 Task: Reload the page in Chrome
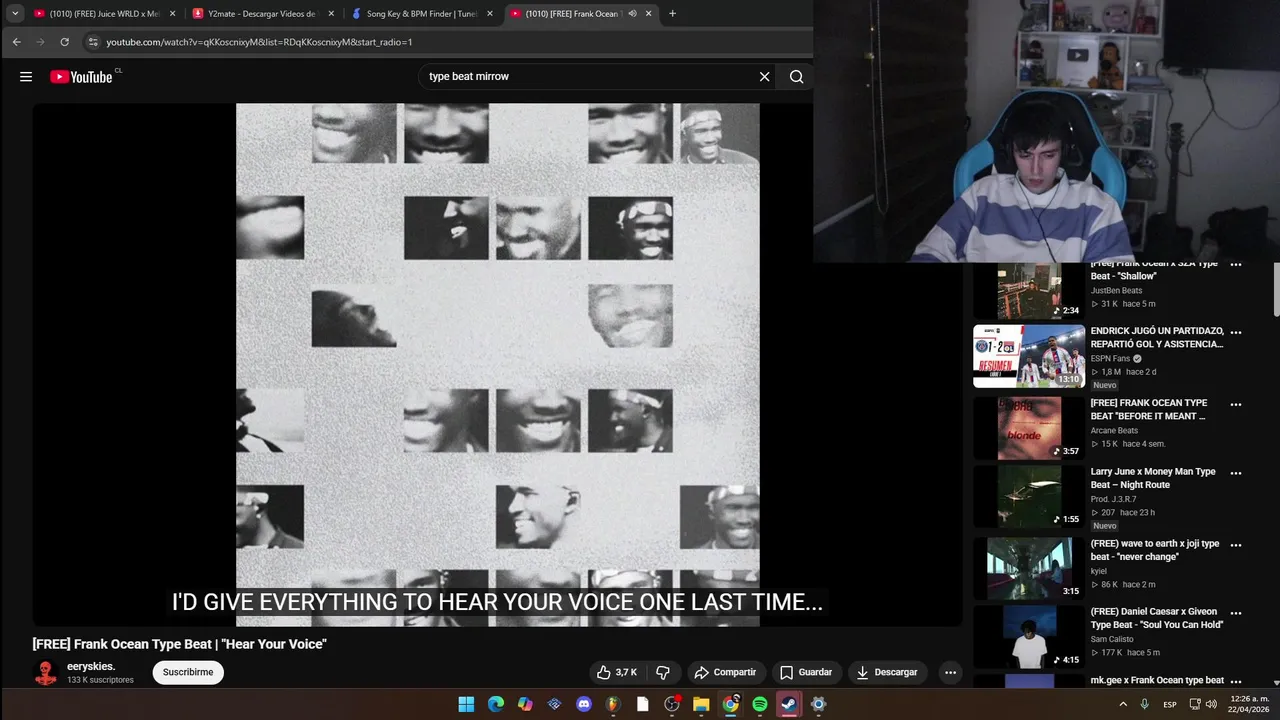click(x=64, y=42)
